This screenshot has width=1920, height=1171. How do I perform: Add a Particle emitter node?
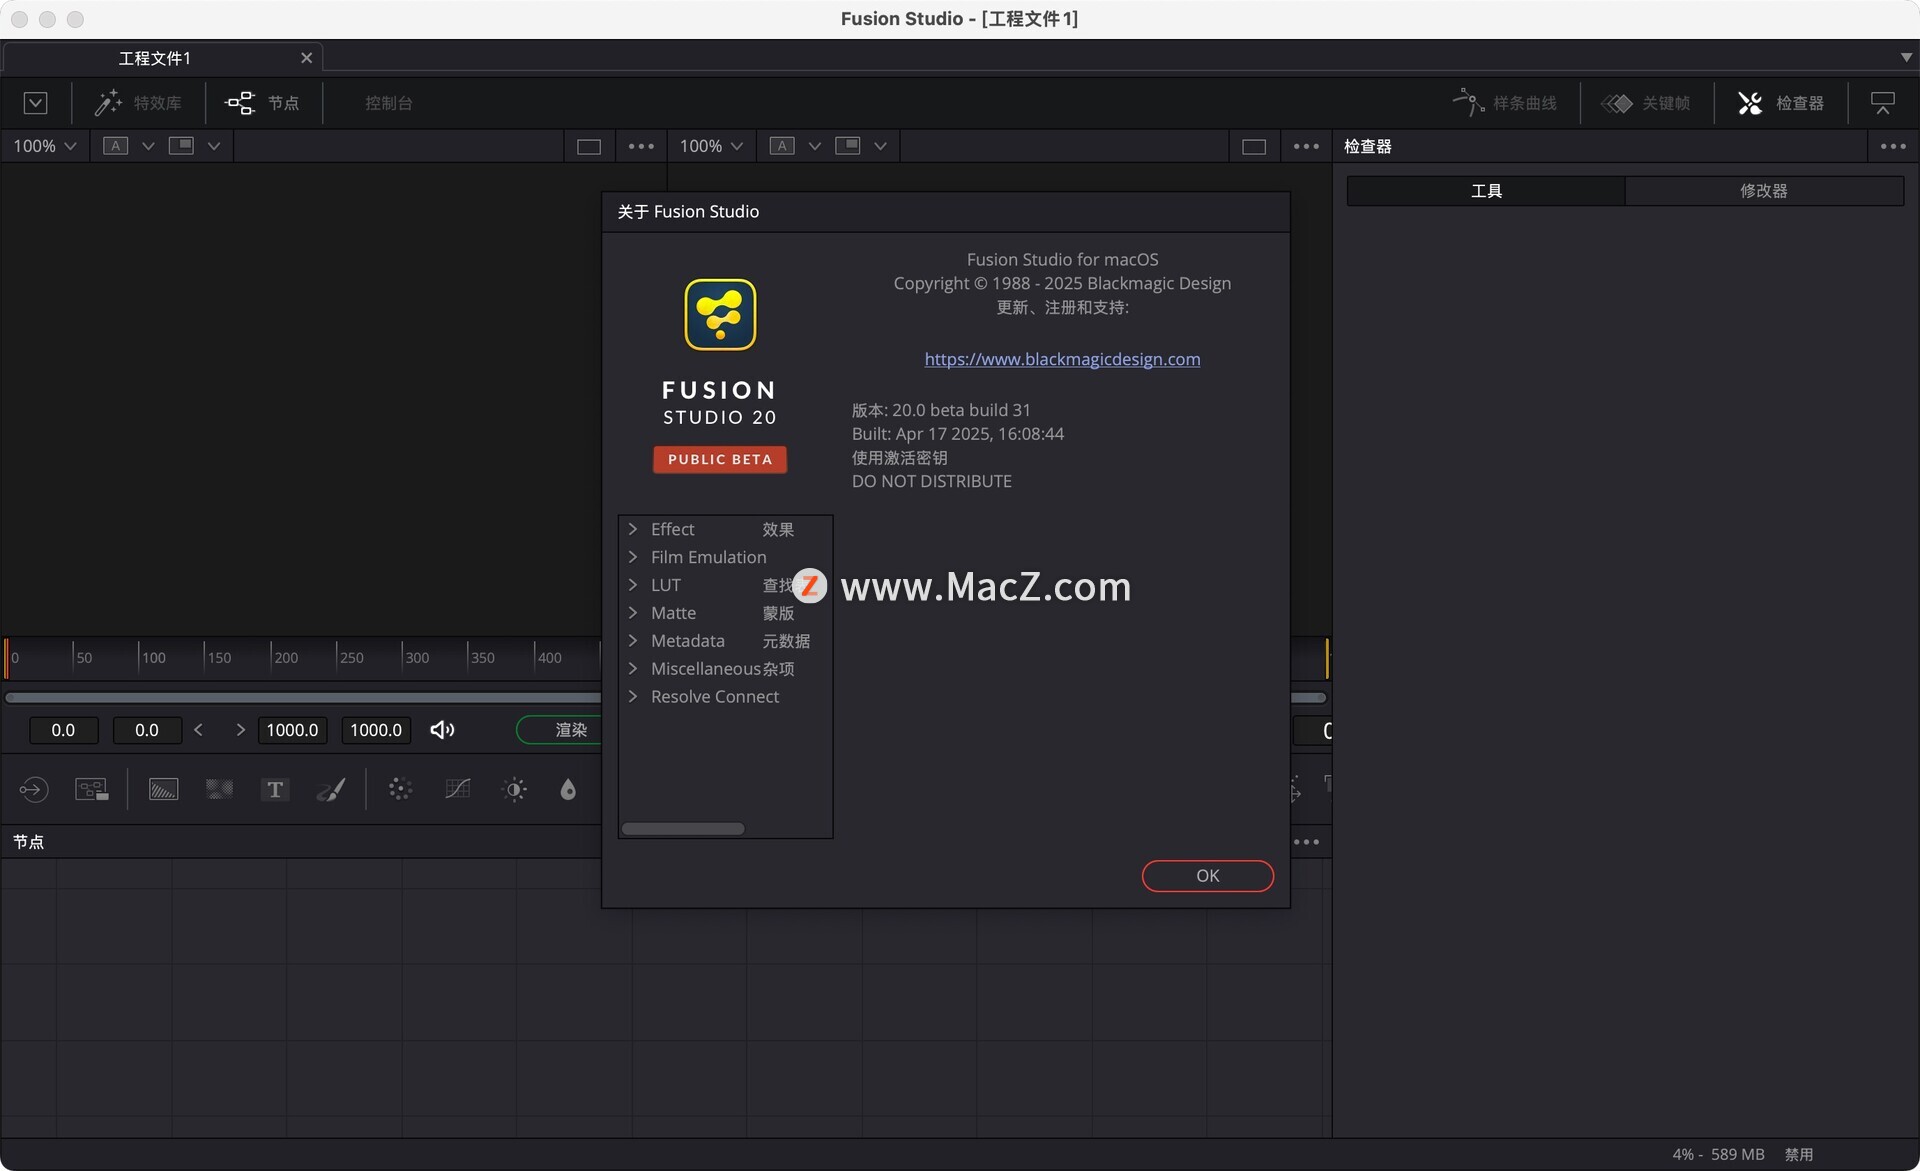[x=400, y=789]
